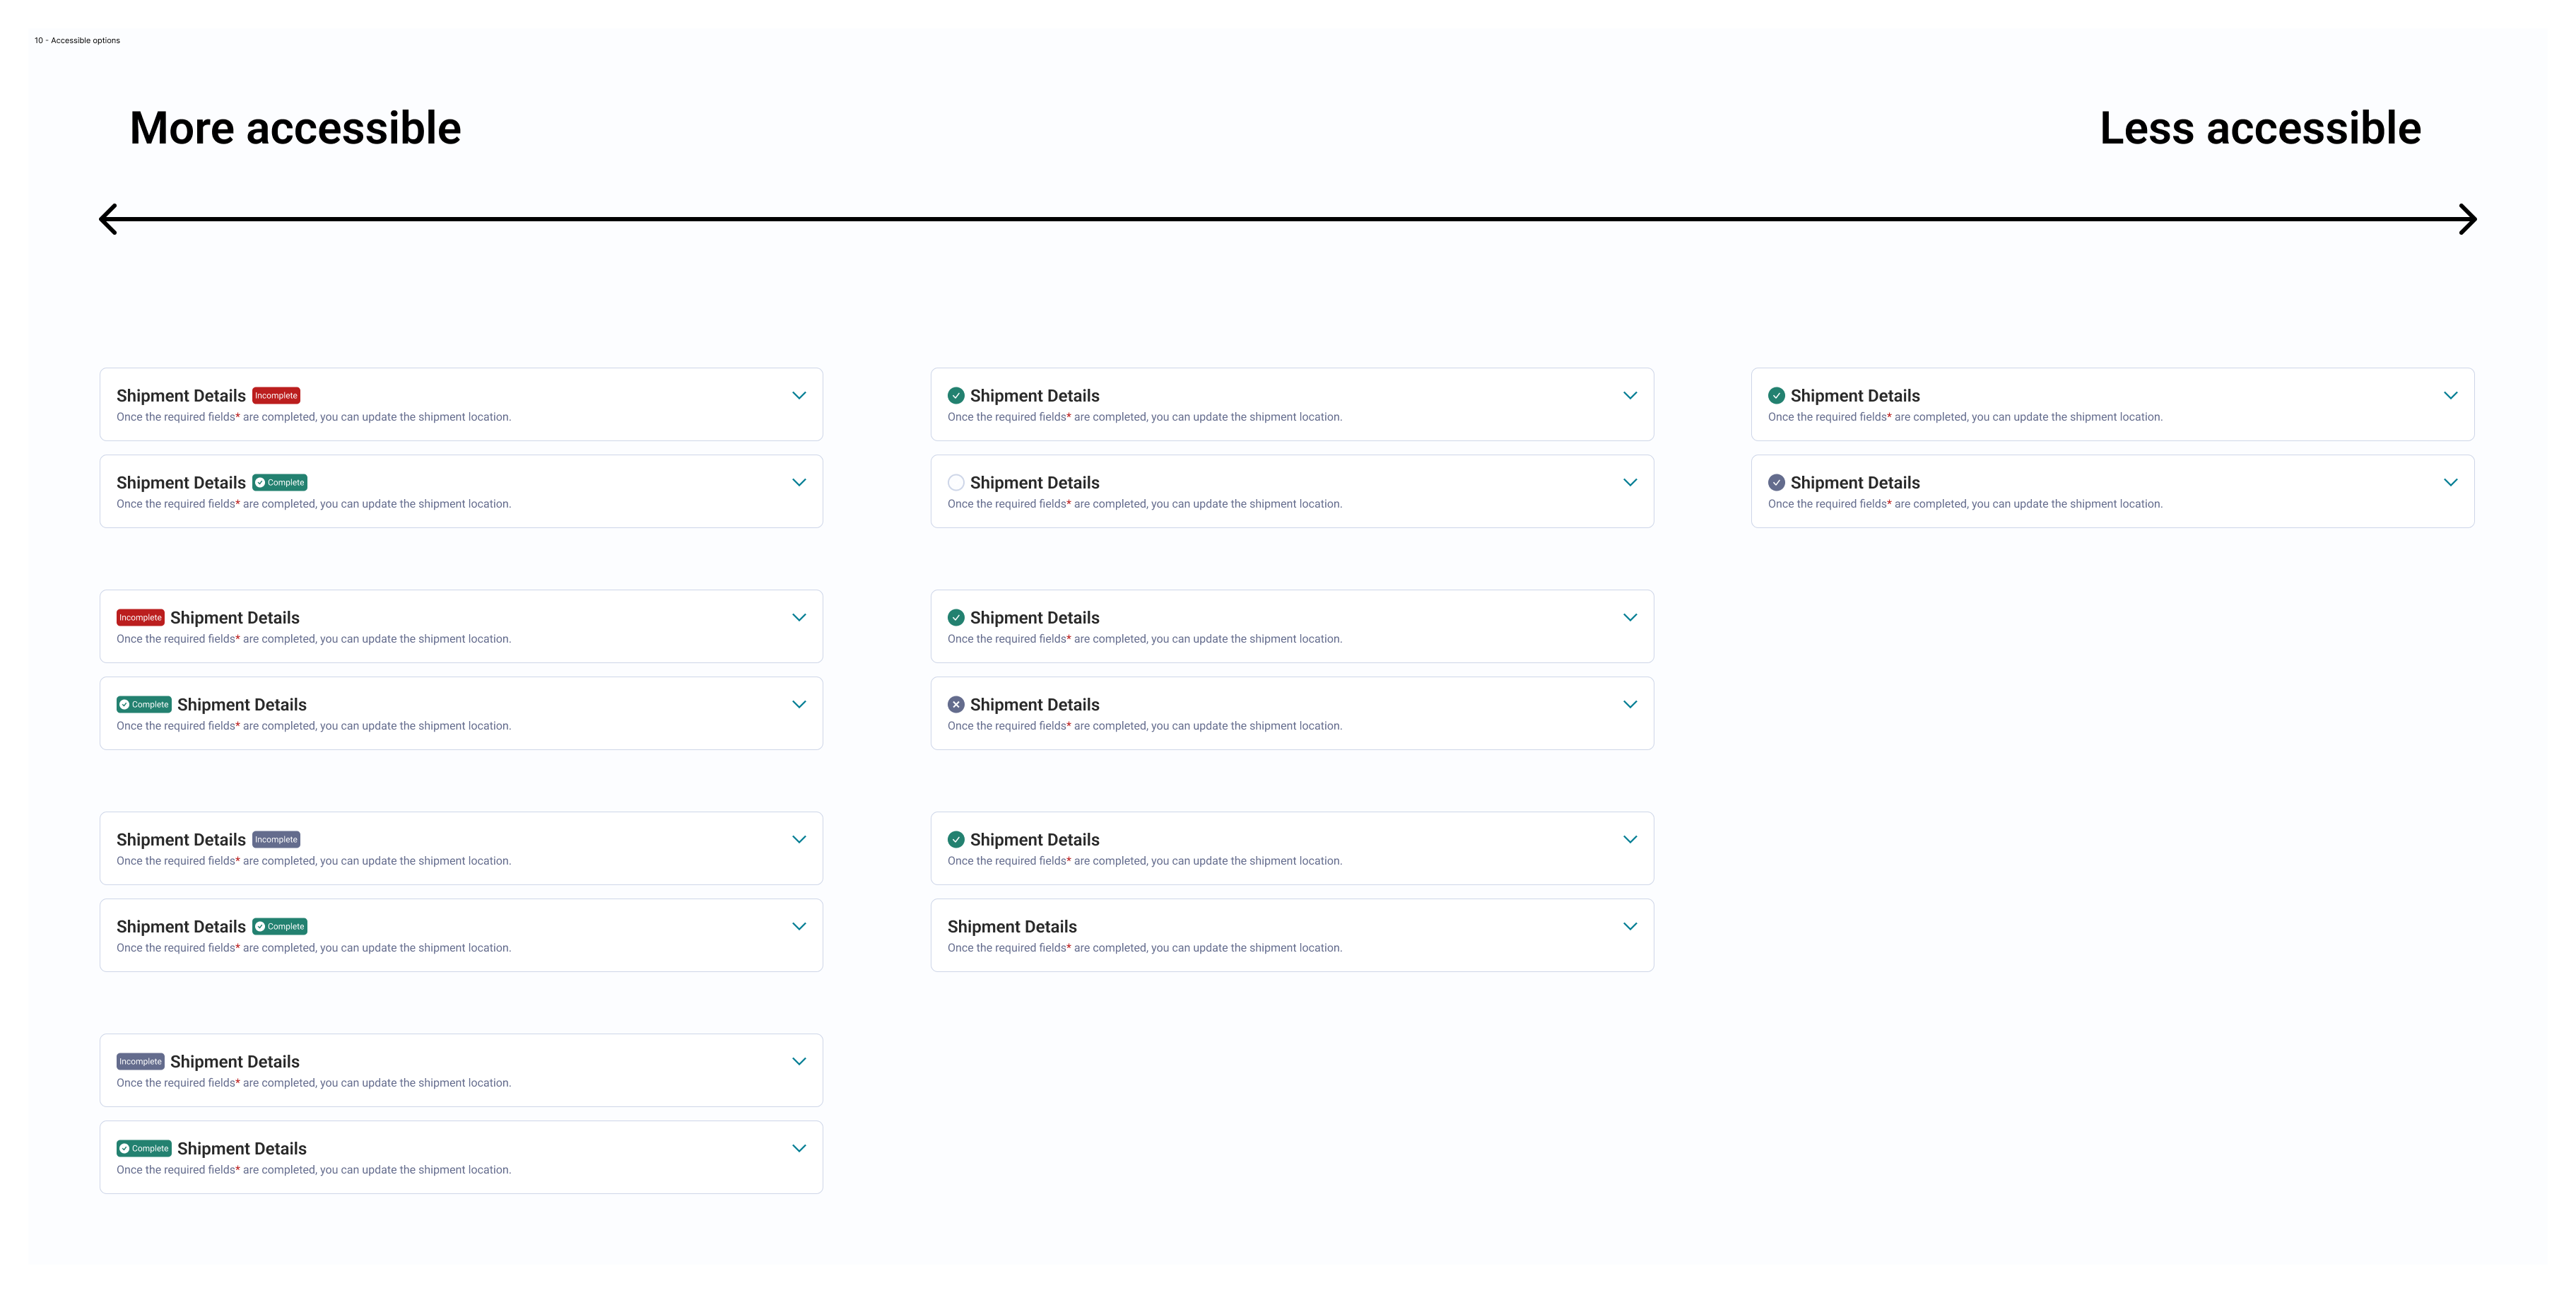Expand the card with trailing grey Incomplete badge
The image size is (2576, 1293).
tap(799, 839)
